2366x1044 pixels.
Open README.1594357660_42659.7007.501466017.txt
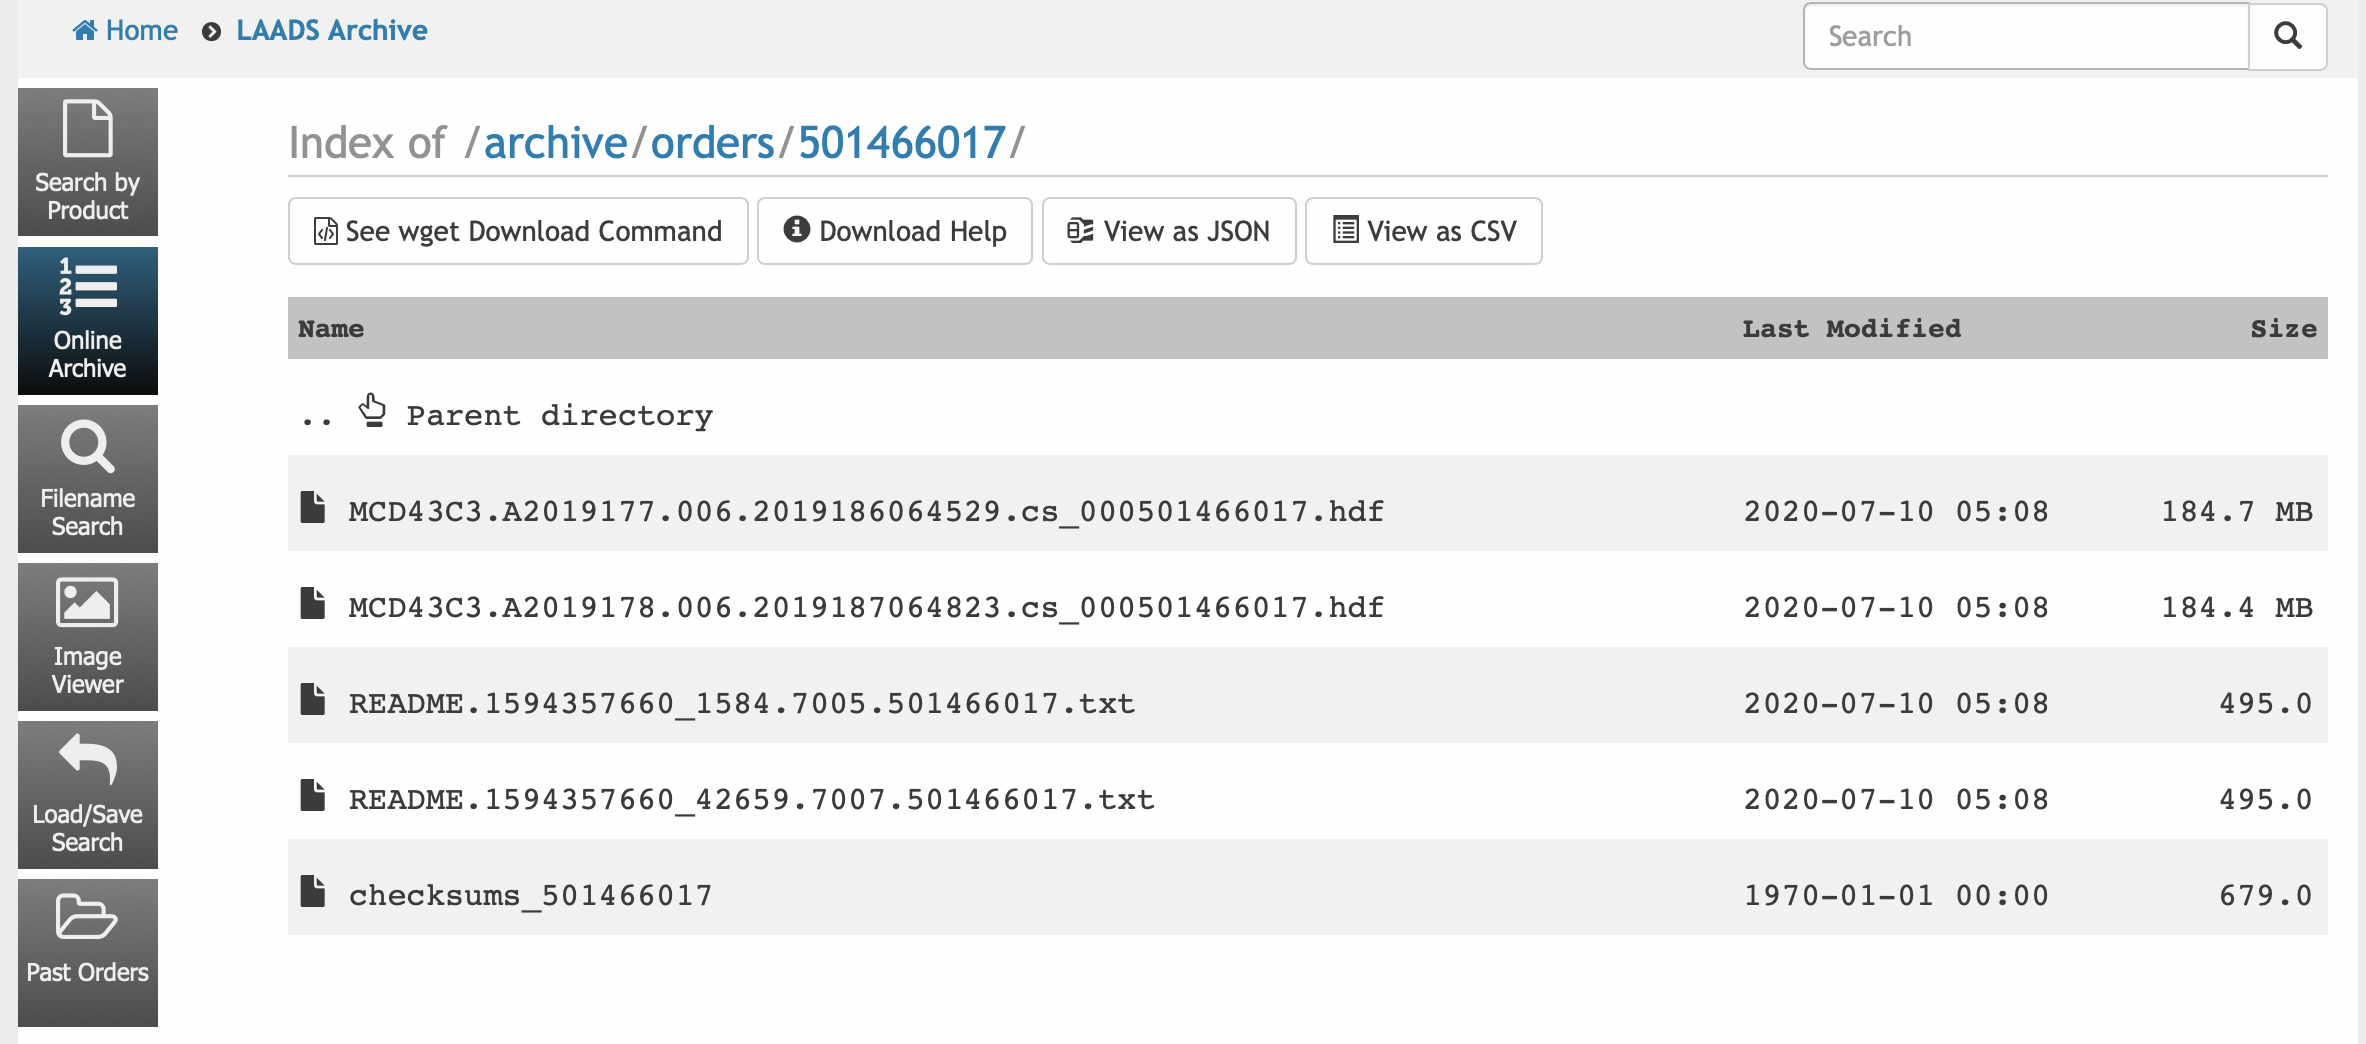click(751, 800)
